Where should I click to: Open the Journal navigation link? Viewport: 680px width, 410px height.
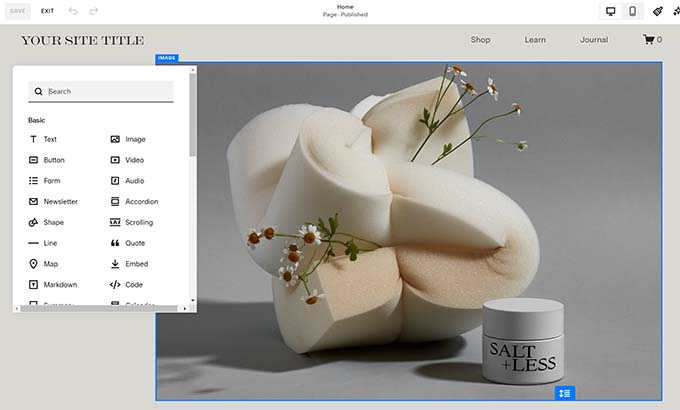tap(593, 40)
